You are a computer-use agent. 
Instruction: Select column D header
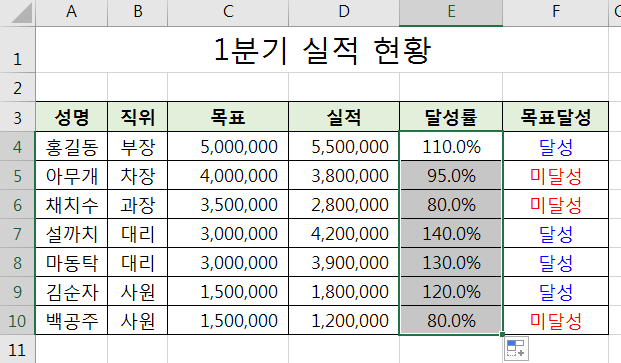pyautogui.click(x=344, y=13)
